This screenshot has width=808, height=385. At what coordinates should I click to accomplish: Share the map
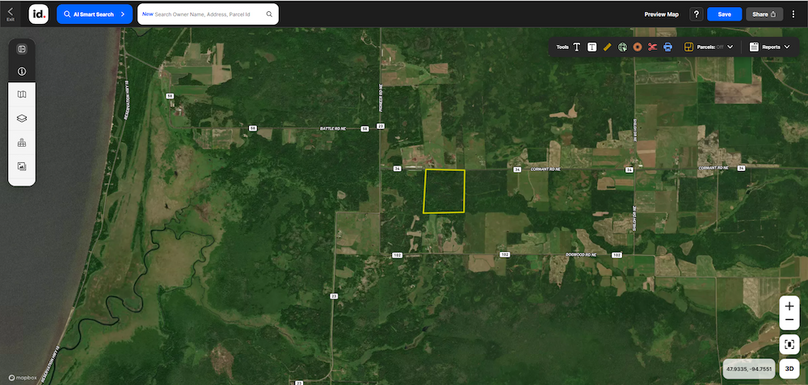764,14
